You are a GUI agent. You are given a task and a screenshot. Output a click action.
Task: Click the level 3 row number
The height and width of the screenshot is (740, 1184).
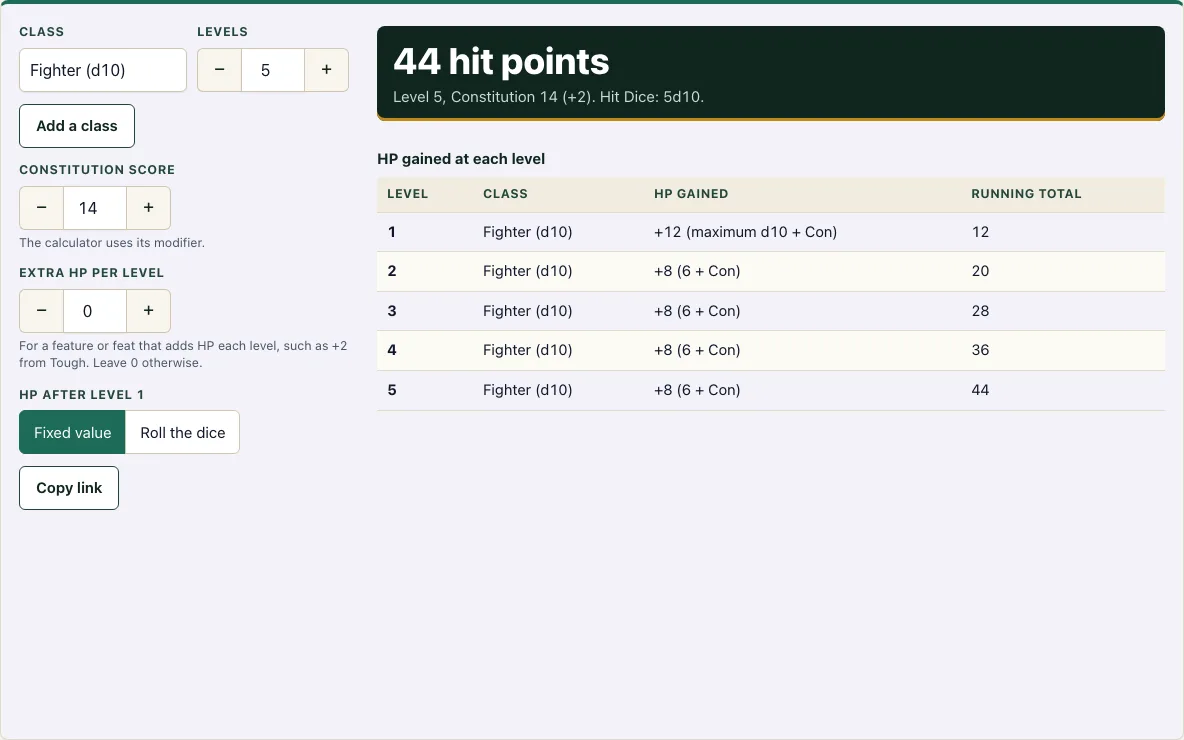(x=392, y=311)
